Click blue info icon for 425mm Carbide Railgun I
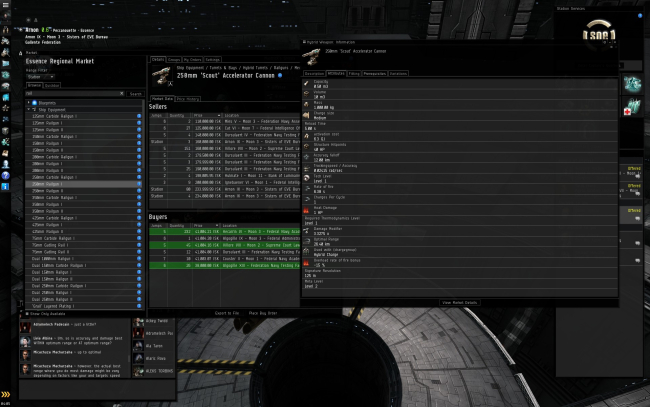Image resolution: width=650 pixels, height=407 pixels. (x=139, y=218)
